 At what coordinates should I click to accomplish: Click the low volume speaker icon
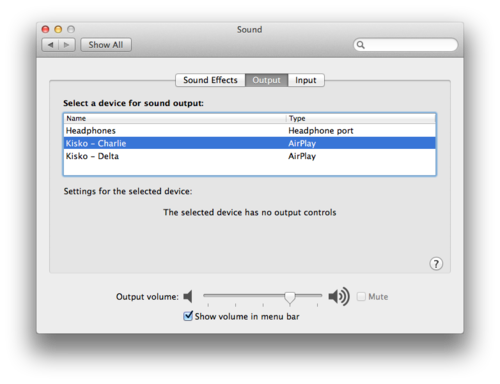coord(188,296)
